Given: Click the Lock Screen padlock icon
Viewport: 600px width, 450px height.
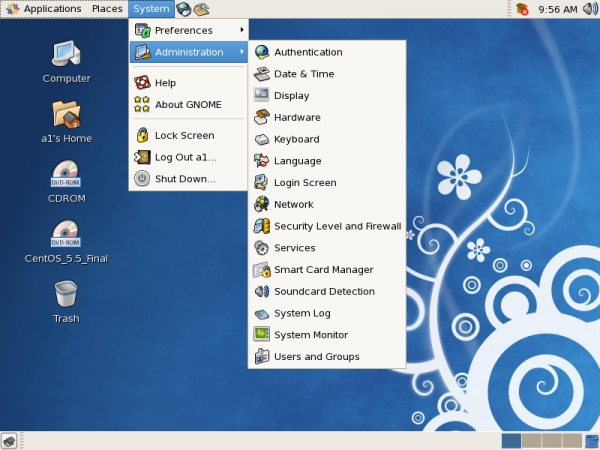Looking at the screenshot, I should click(x=142, y=135).
